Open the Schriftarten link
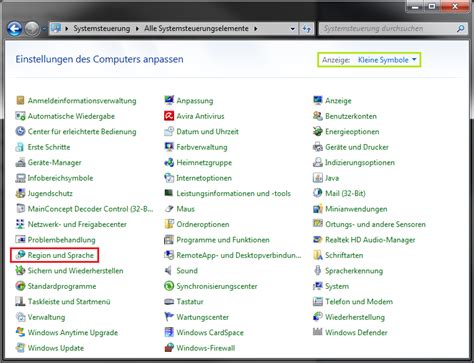Image resolution: width=474 pixels, height=363 pixels. coord(344,255)
